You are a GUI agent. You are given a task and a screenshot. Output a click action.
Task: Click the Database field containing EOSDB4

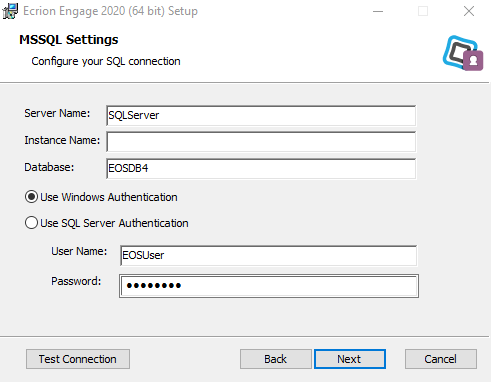(261, 168)
